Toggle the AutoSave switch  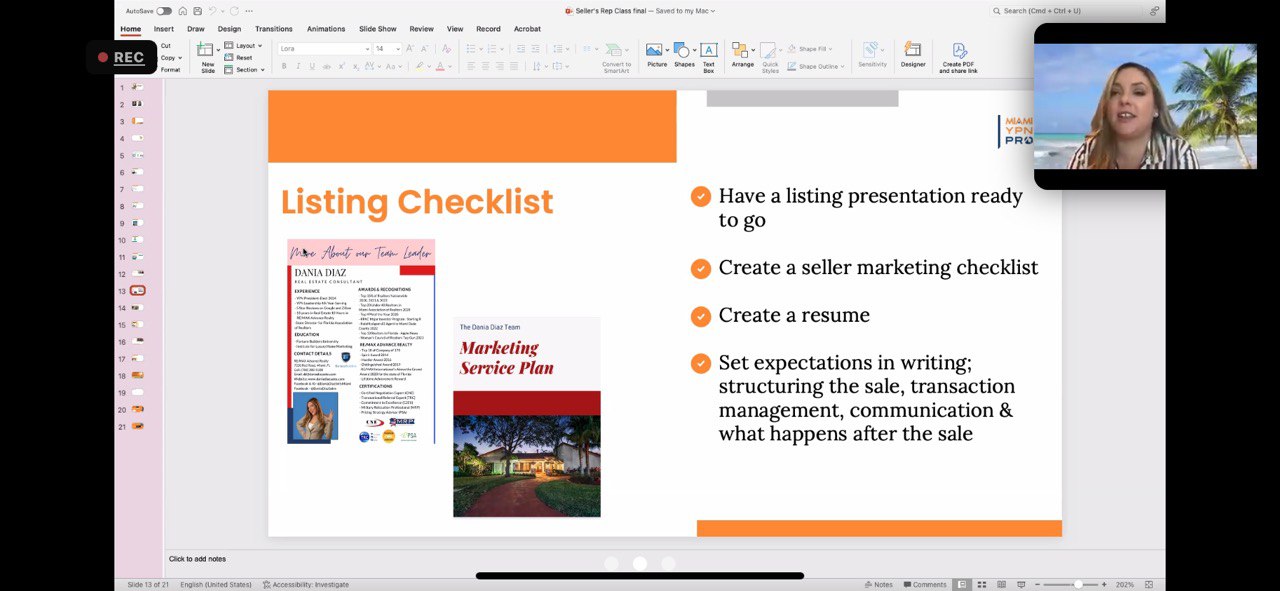coord(164,11)
